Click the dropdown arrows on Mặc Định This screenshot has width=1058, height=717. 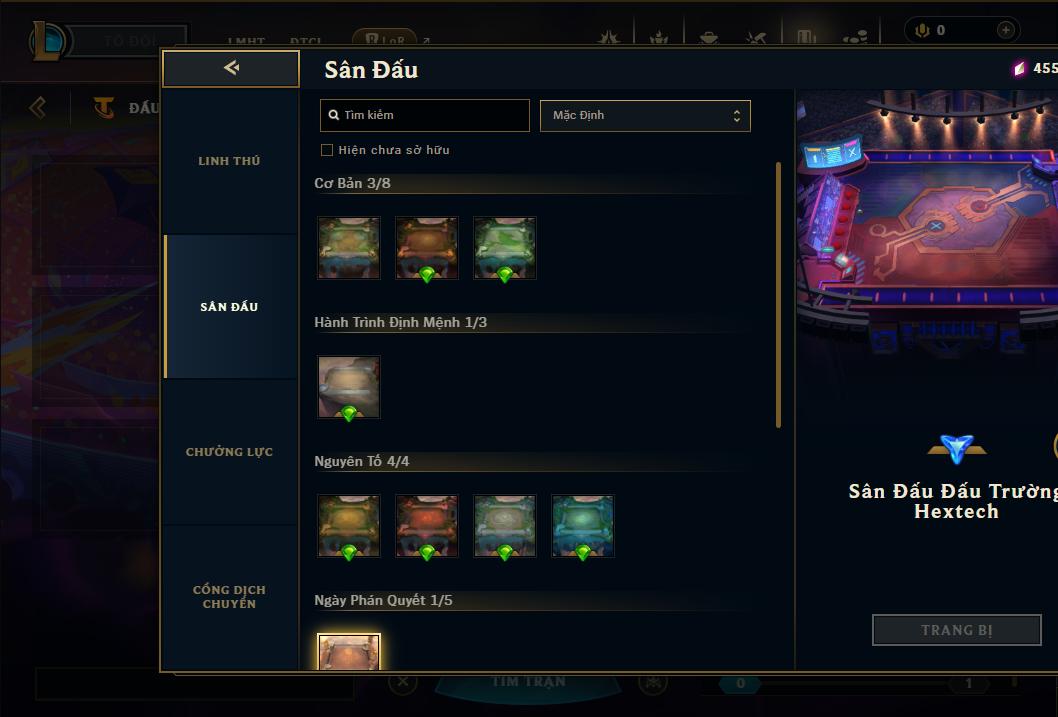click(x=737, y=115)
